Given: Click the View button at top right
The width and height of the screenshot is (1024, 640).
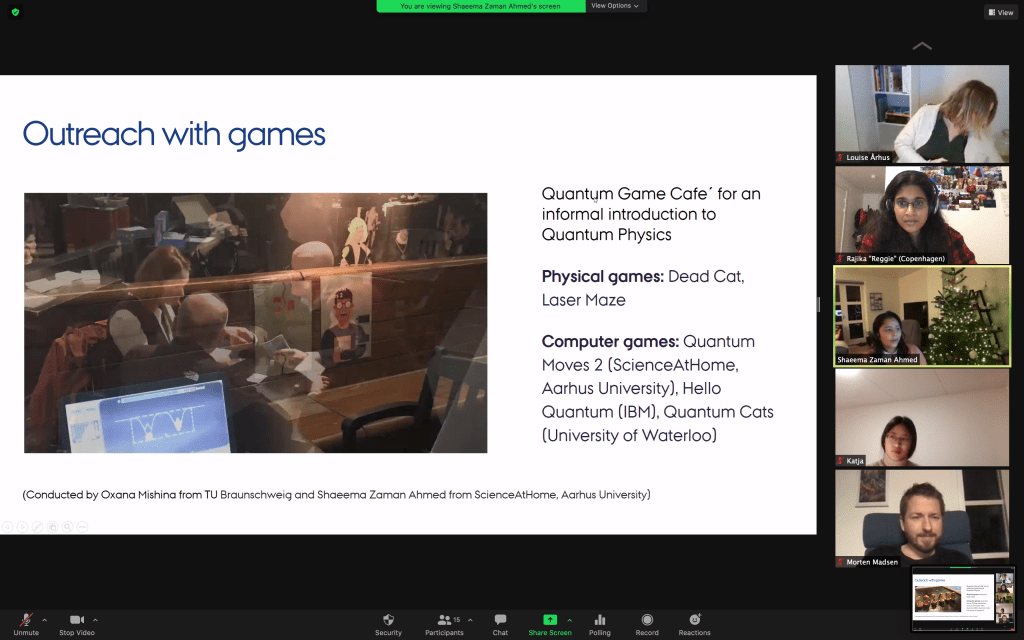Looking at the screenshot, I should coord(1000,12).
